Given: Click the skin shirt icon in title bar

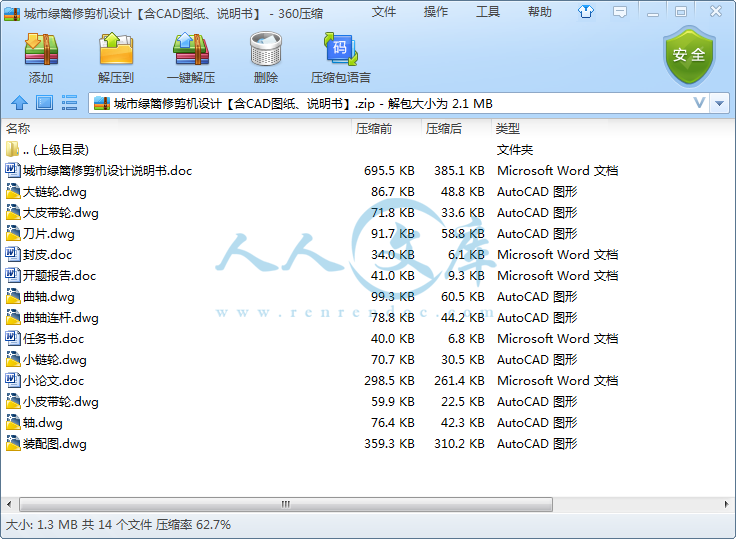Looking at the screenshot, I should [585, 12].
